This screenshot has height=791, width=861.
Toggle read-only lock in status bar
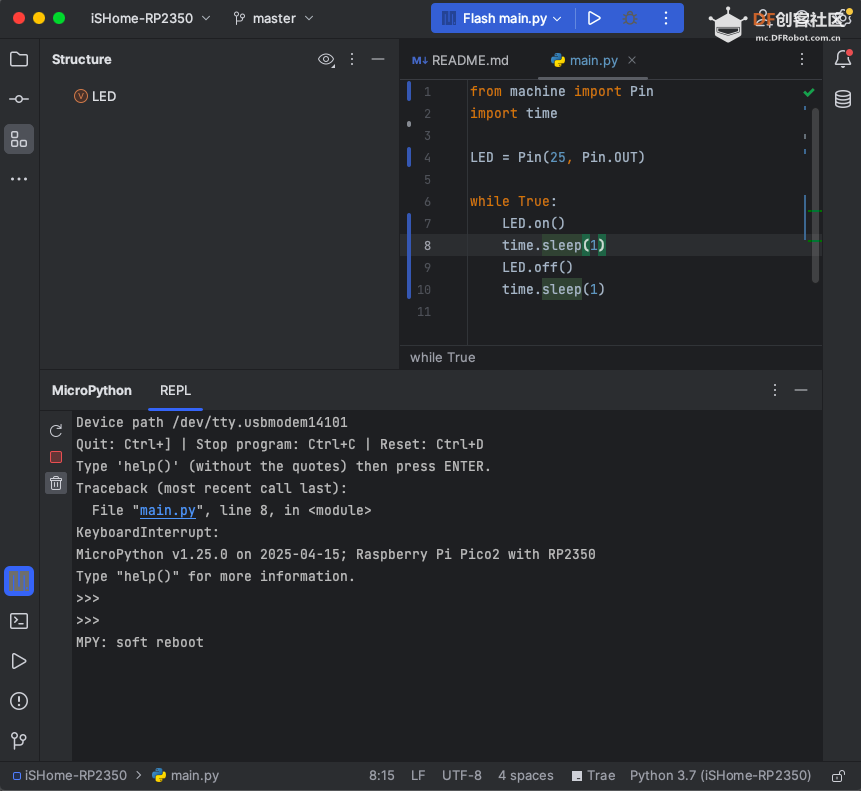[x=838, y=776]
